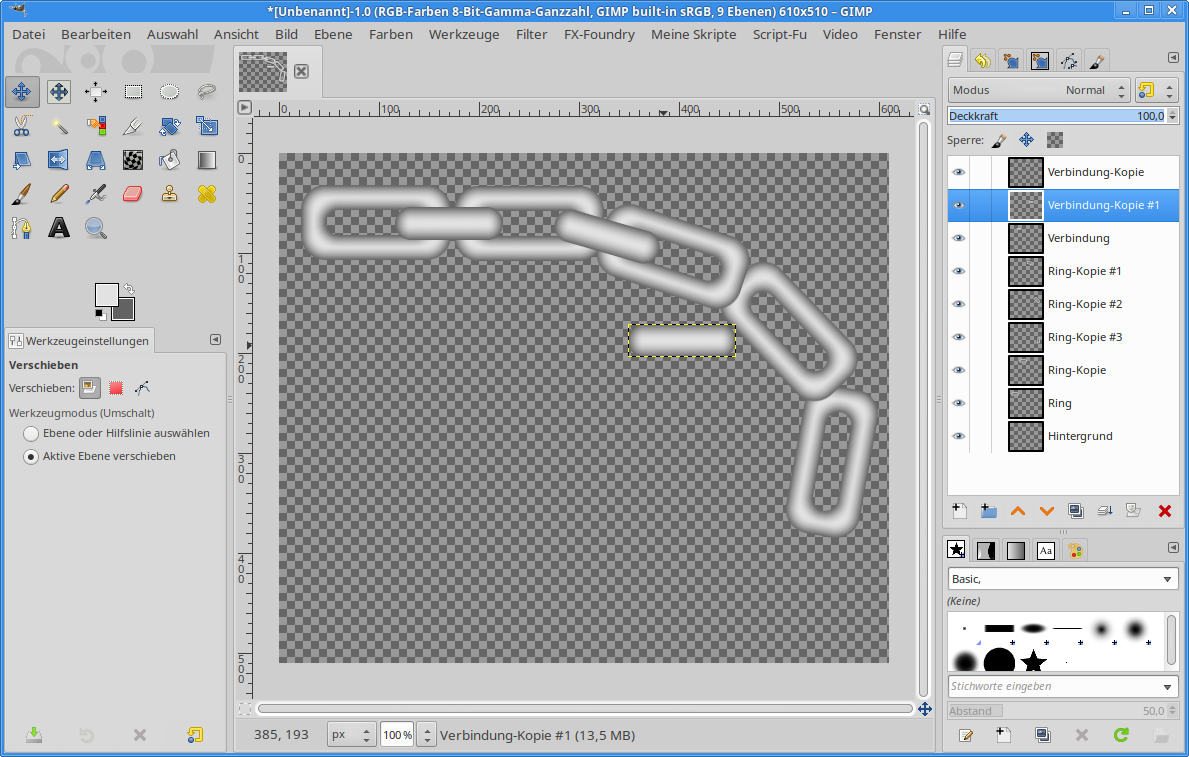1189x757 pixels.
Task: Select the Scissors selection tool
Action: pos(22,126)
